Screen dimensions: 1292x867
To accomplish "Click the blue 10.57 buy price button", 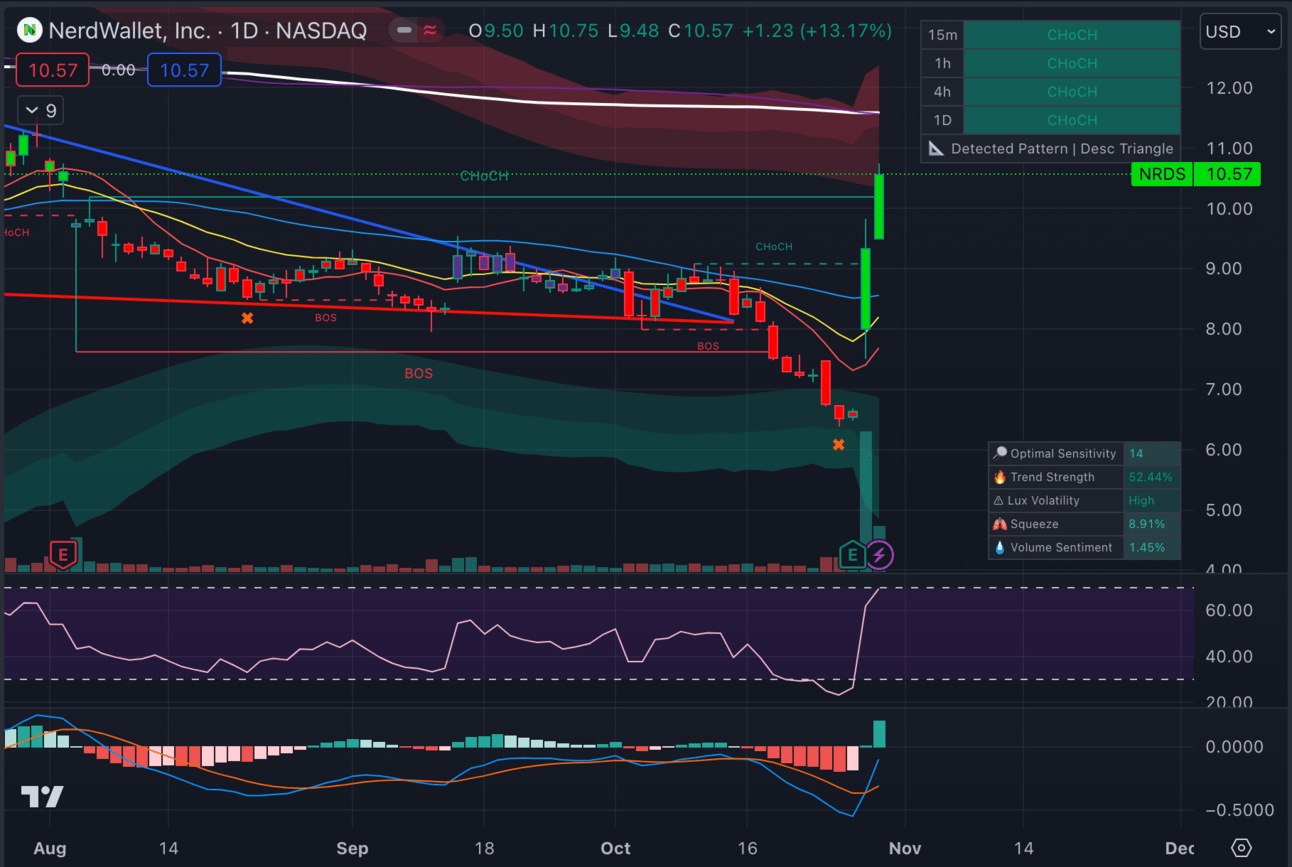I will click(x=184, y=70).
